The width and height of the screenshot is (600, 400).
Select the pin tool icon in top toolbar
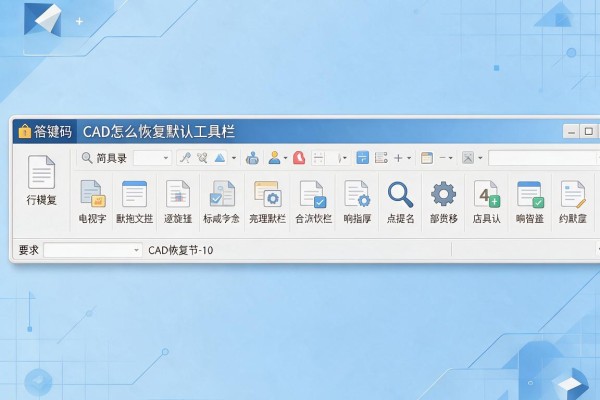click(x=185, y=158)
